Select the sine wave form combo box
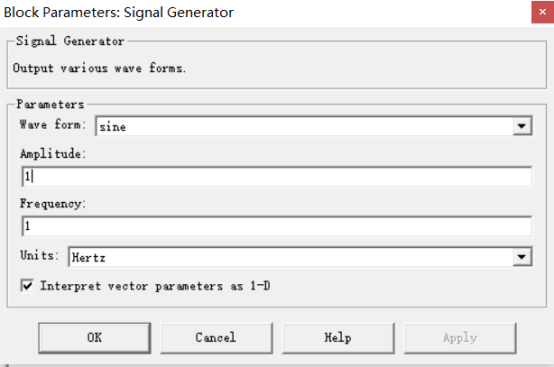 (x=314, y=126)
